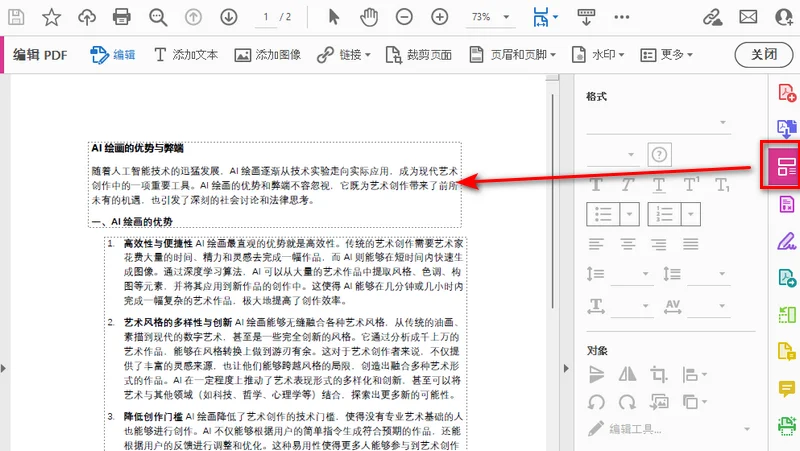Click the email envelope icon
Image resolution: width=800 pixels, height=451 pixels.
click(748, 17)
